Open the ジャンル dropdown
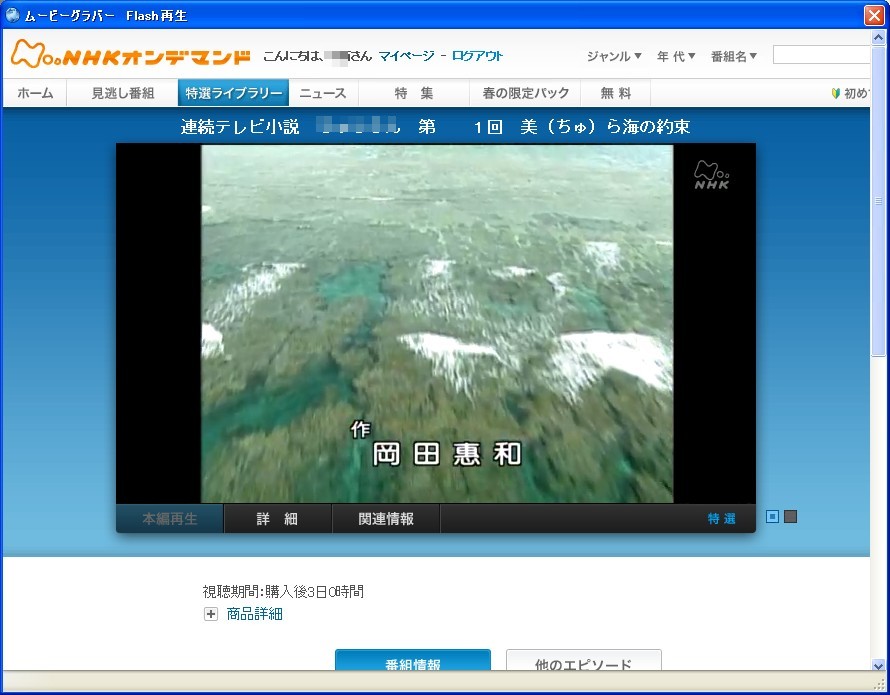Image resolution: width=890 pixels, height=695 pixels. point(614,56)
